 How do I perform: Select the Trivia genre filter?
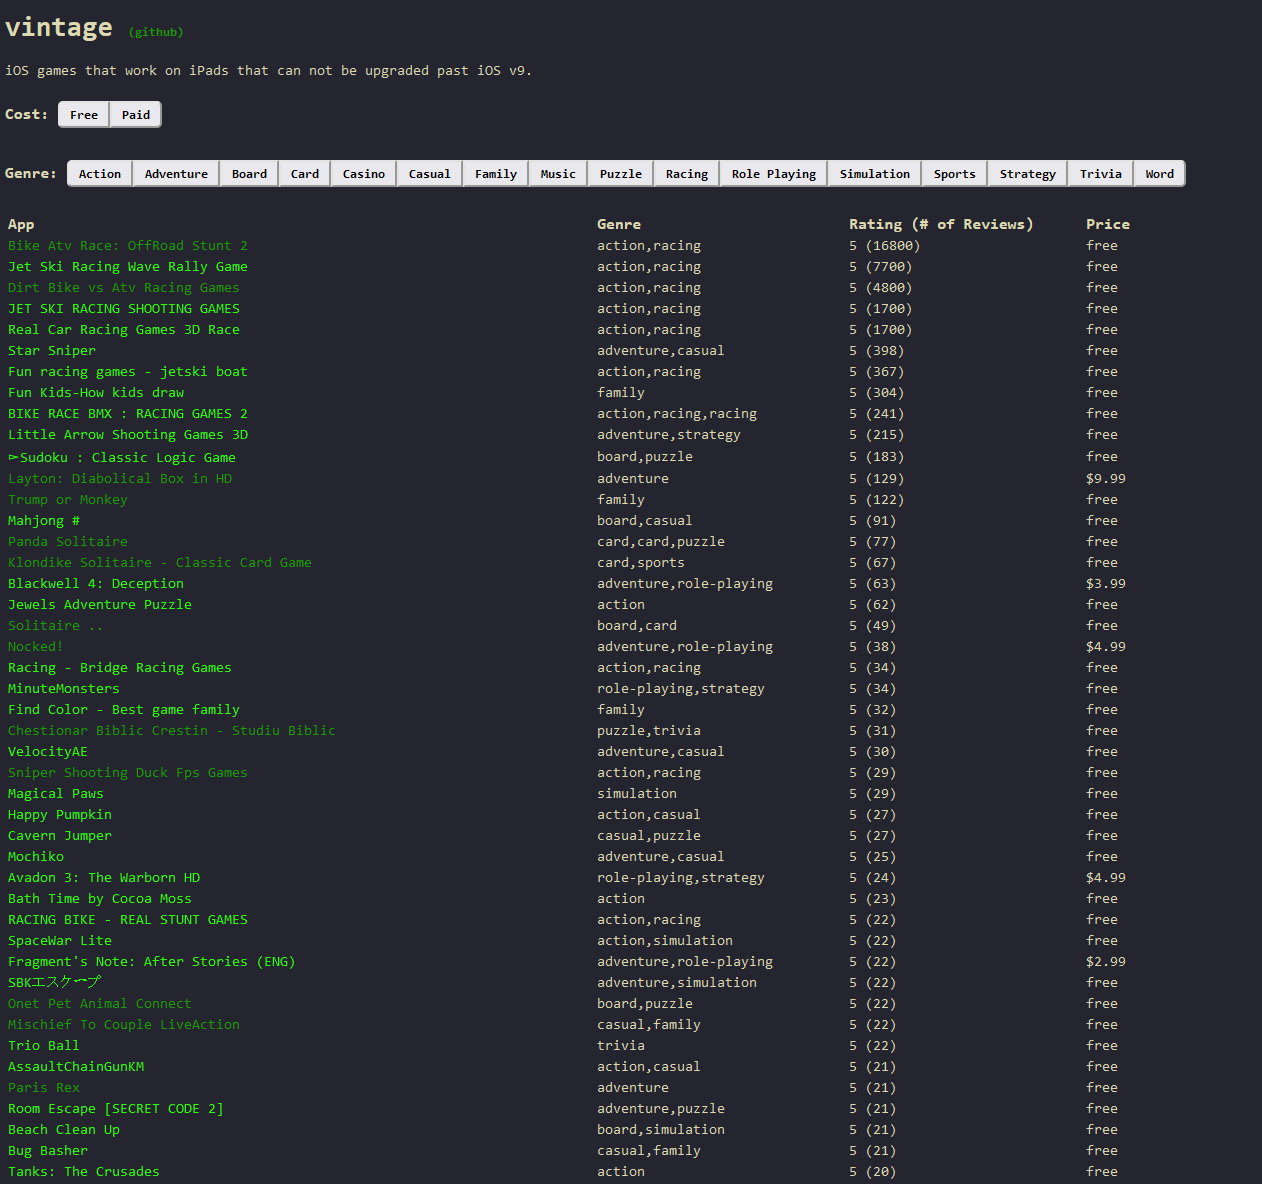pyautogui.click(x=1101, y=174)
